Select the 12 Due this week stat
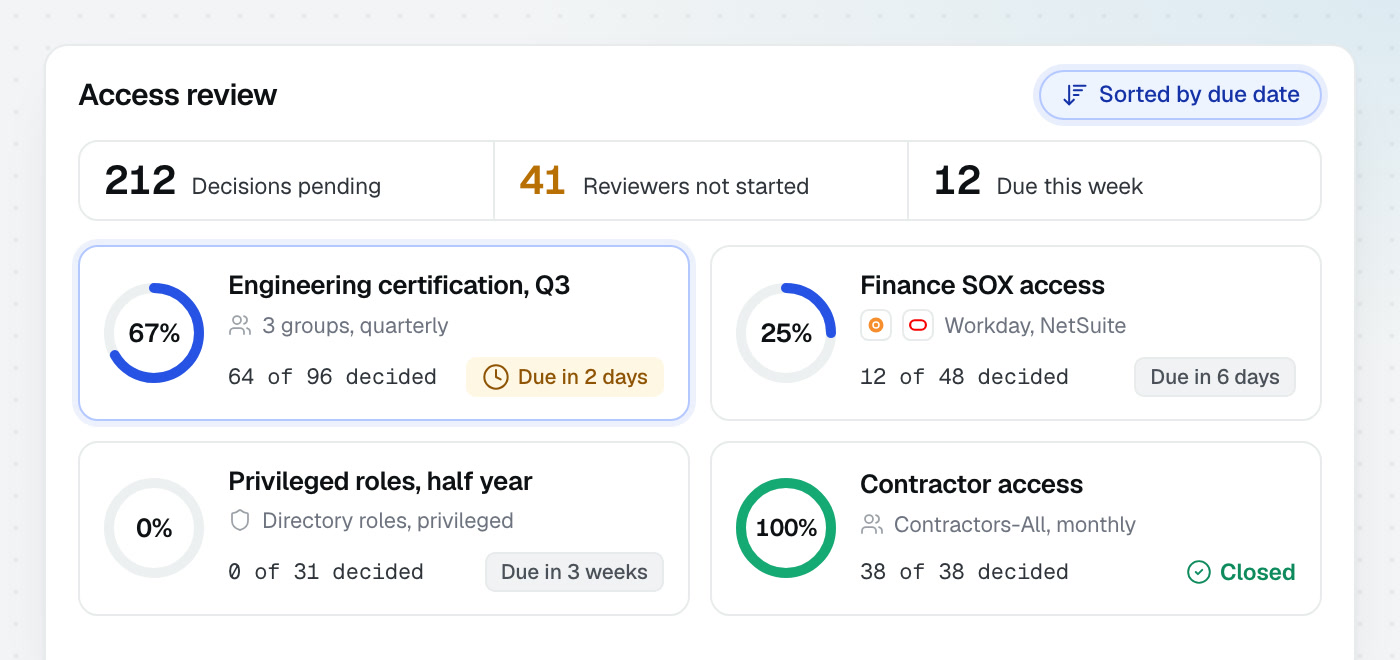The image size is (1400, 660). [1114, 180]
